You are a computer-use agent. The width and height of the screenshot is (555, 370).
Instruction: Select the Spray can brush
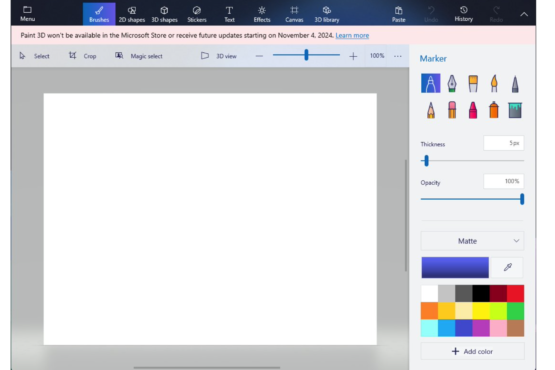click(494, 110)
